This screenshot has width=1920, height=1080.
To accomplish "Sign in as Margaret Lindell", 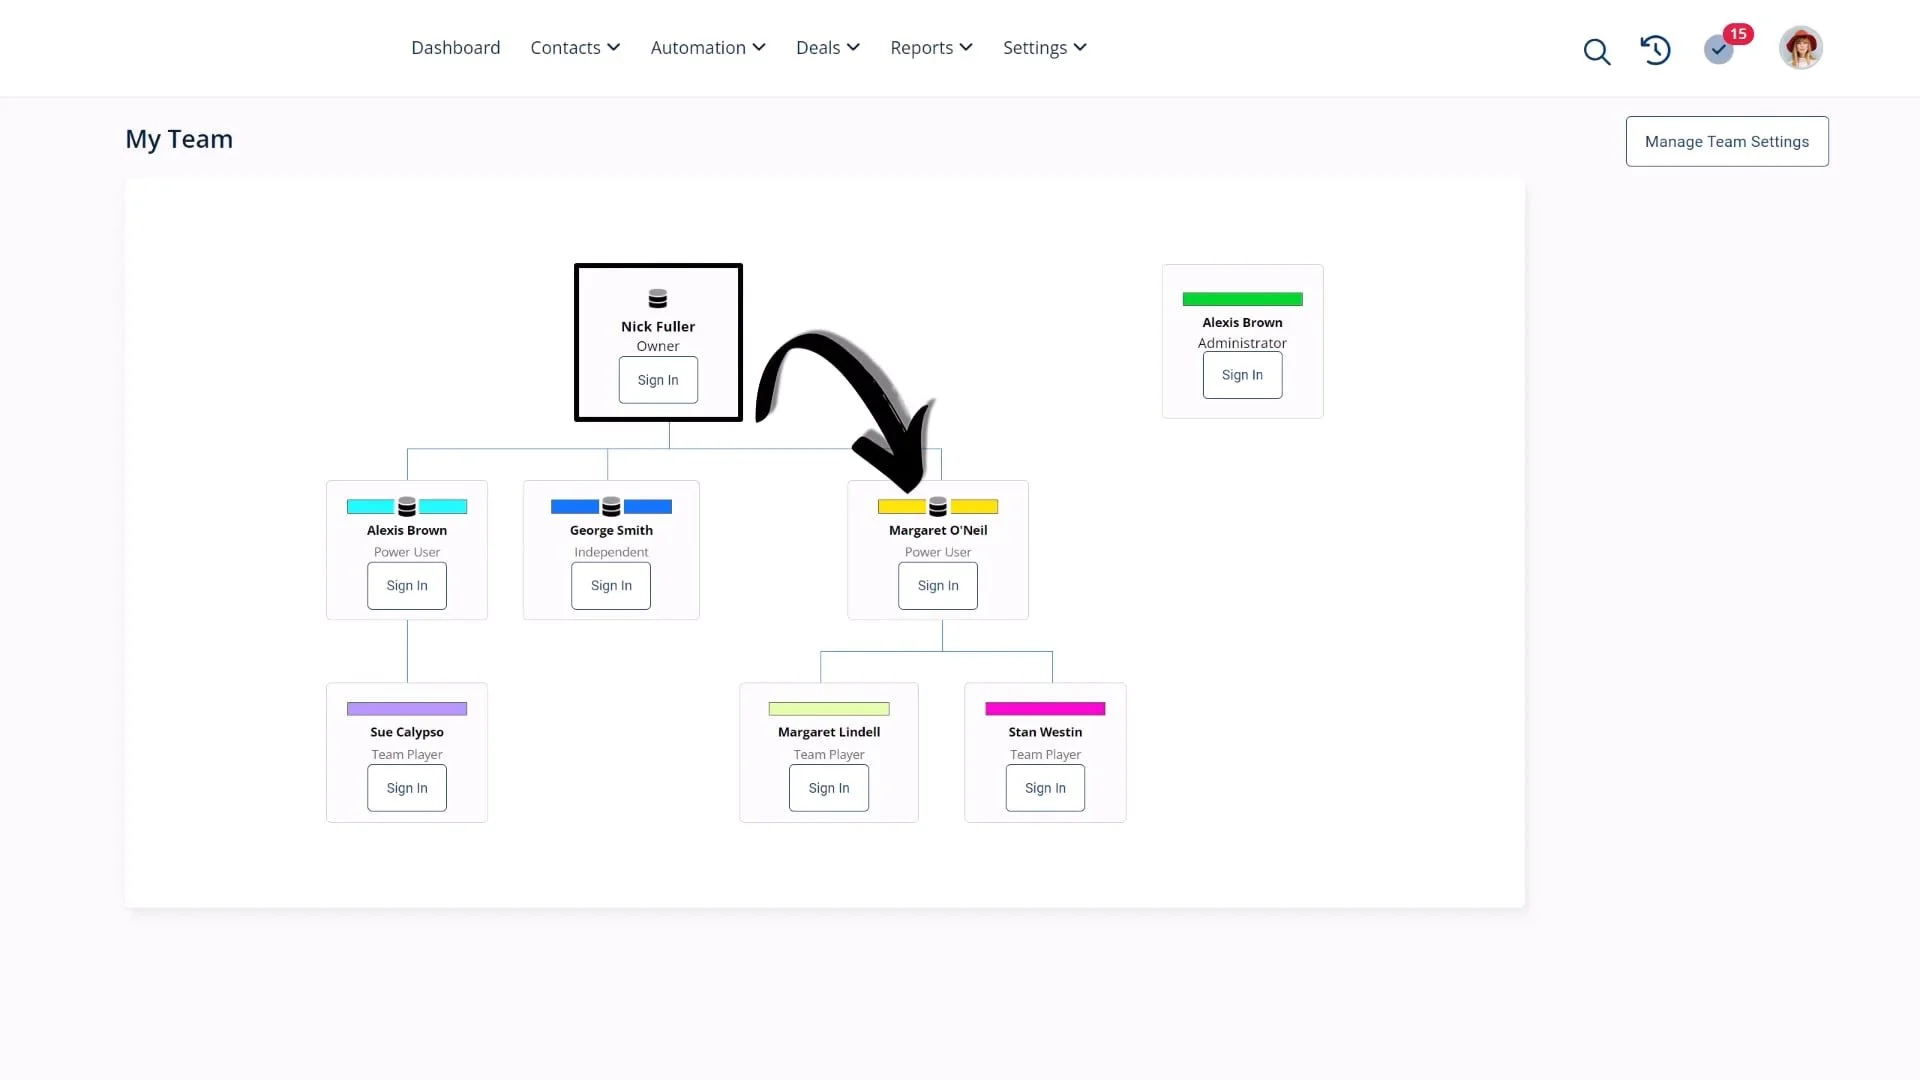I will click(829, 788).
